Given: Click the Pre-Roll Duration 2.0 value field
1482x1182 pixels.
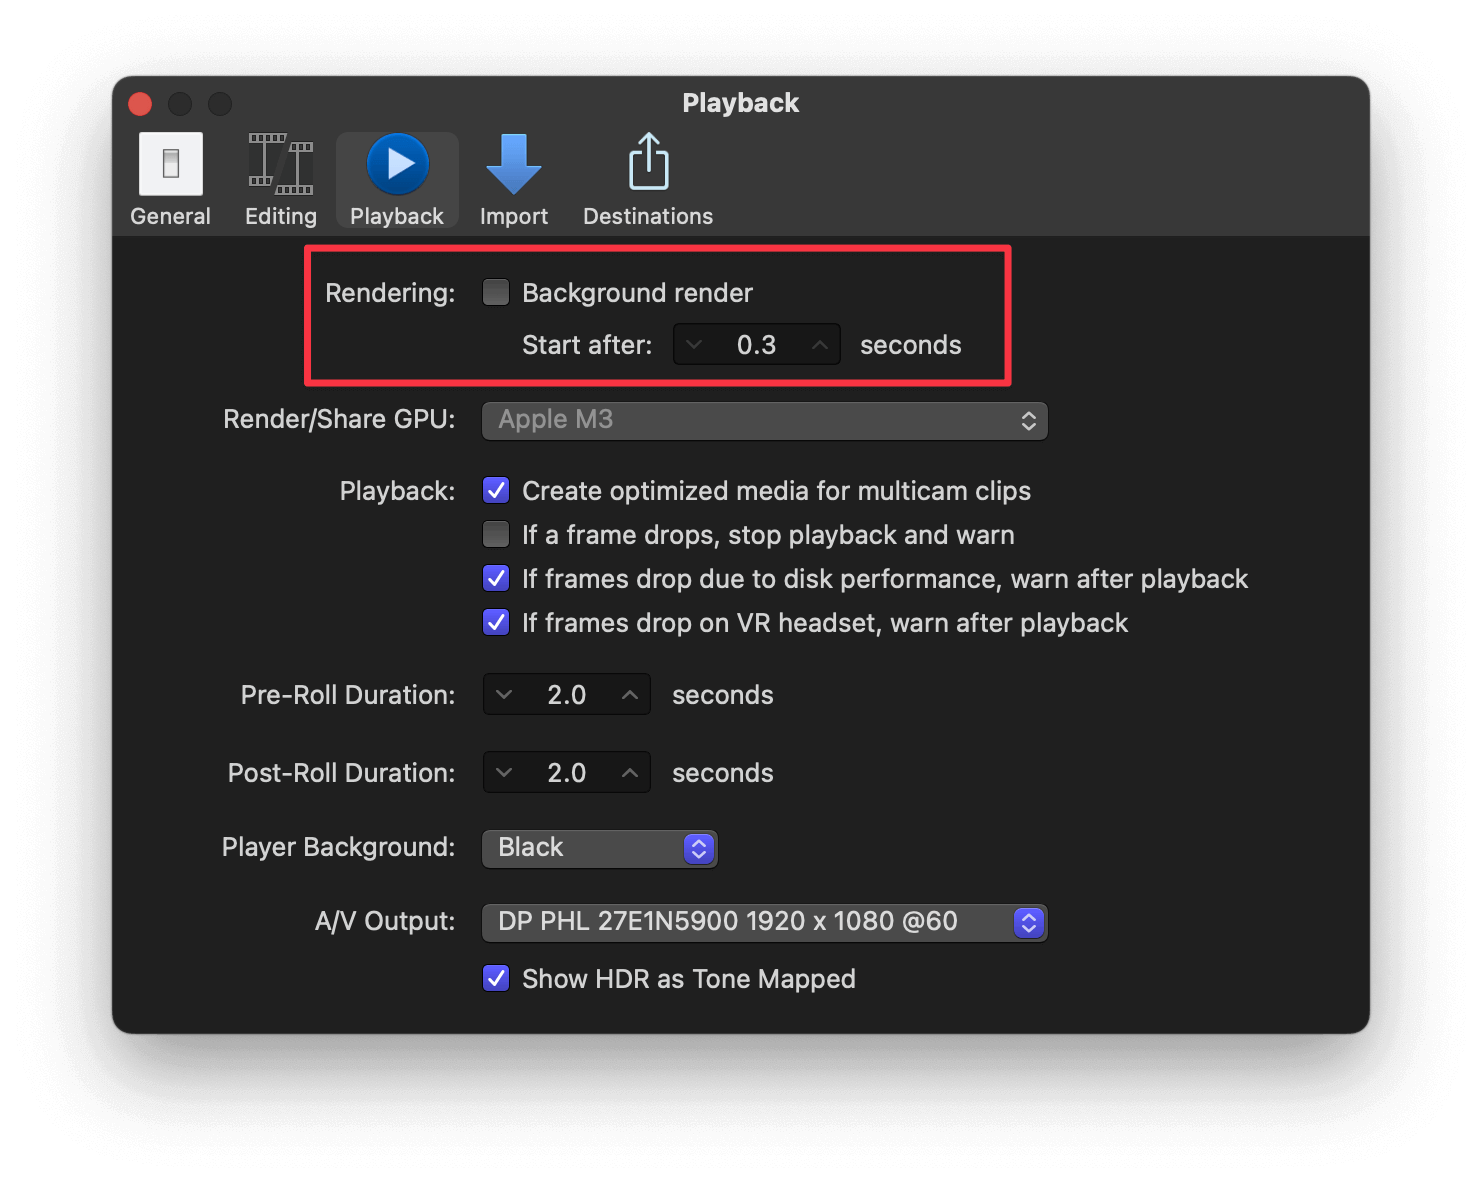Looking at the screenshot, I should pyautogui.click(x=567, y=695).
